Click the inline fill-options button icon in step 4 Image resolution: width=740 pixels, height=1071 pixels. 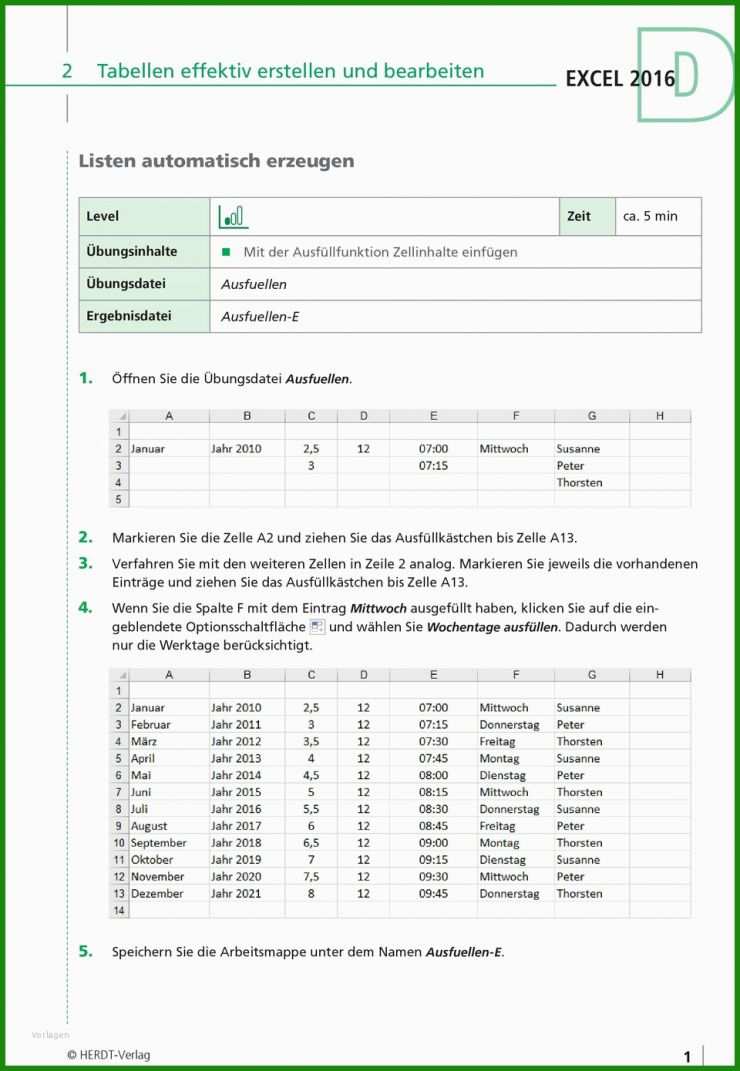[x=317, y=627]
